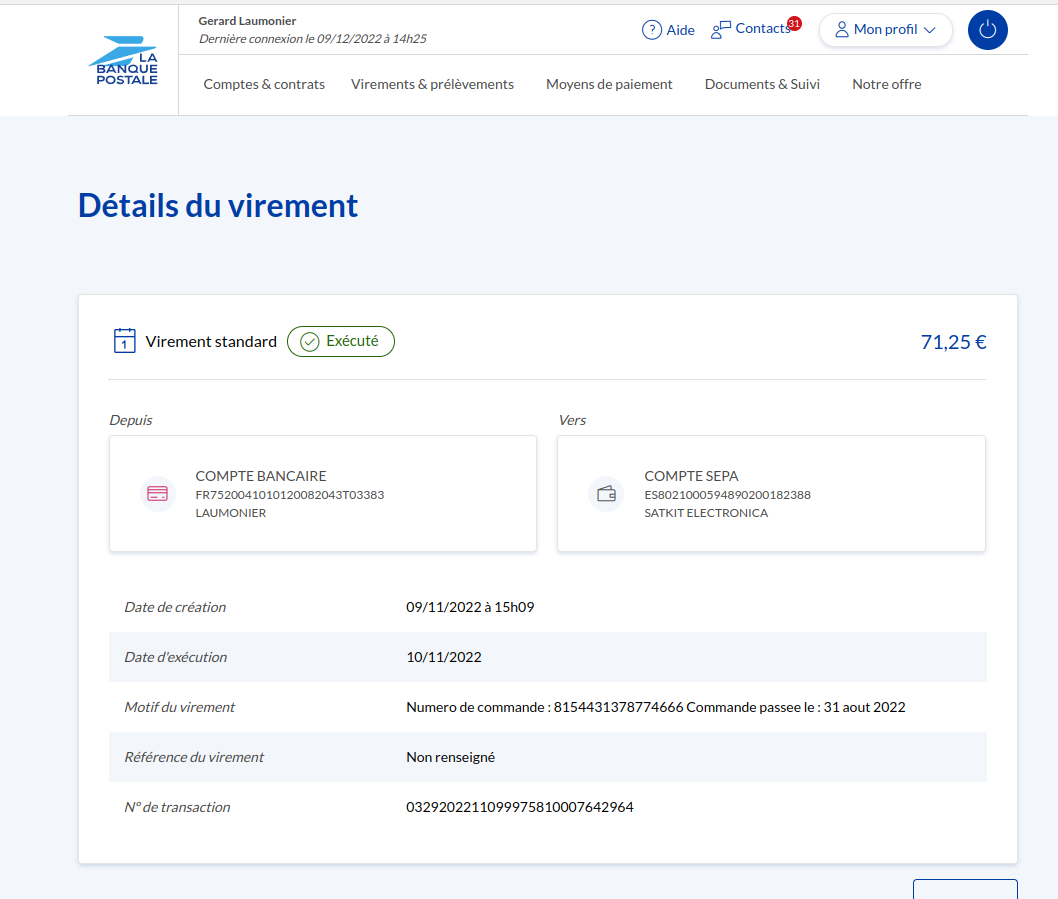1058x899 pixels.
Task: Open Contacts messages icon
Action: pos(720,30)
